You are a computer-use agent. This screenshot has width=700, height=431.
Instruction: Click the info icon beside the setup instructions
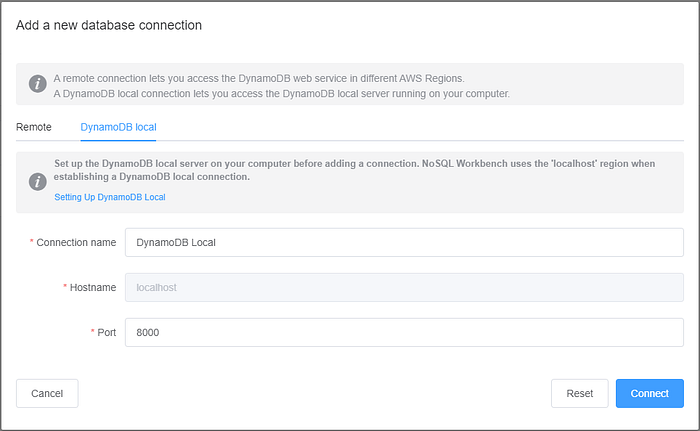point(38,181)
